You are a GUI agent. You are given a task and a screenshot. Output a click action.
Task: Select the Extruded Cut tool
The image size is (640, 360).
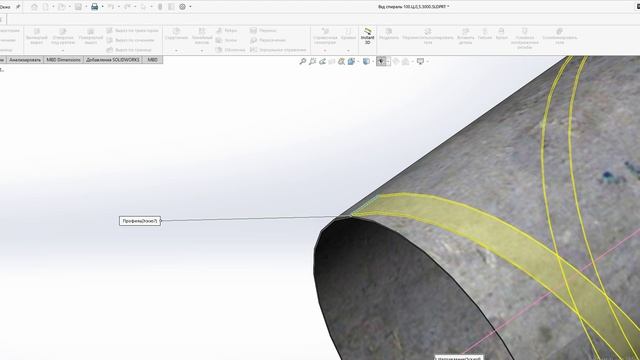coord(37,36)
